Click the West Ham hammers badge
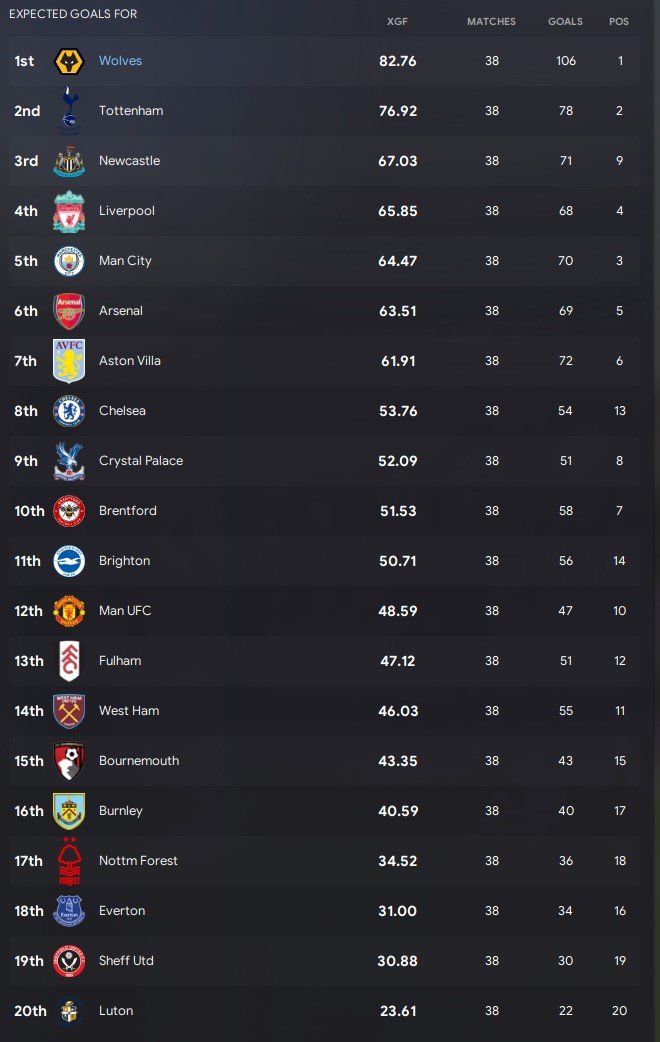Viewport: 660px width, 1042px height. pos(69,711)
